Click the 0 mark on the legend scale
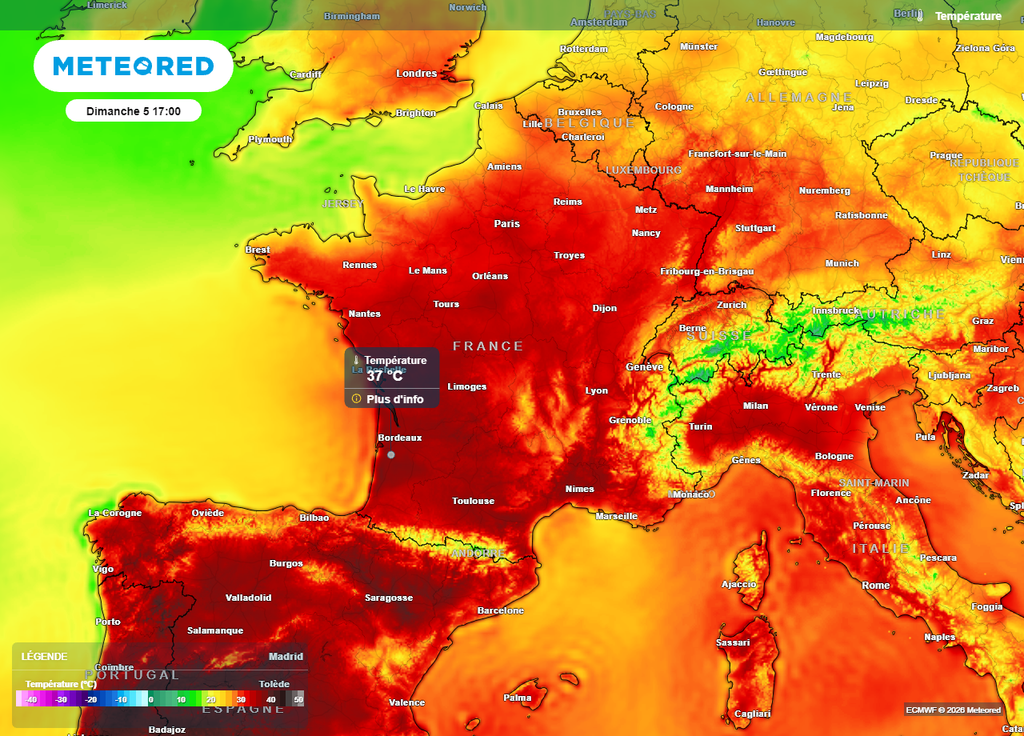 click(x=151, y=699)
